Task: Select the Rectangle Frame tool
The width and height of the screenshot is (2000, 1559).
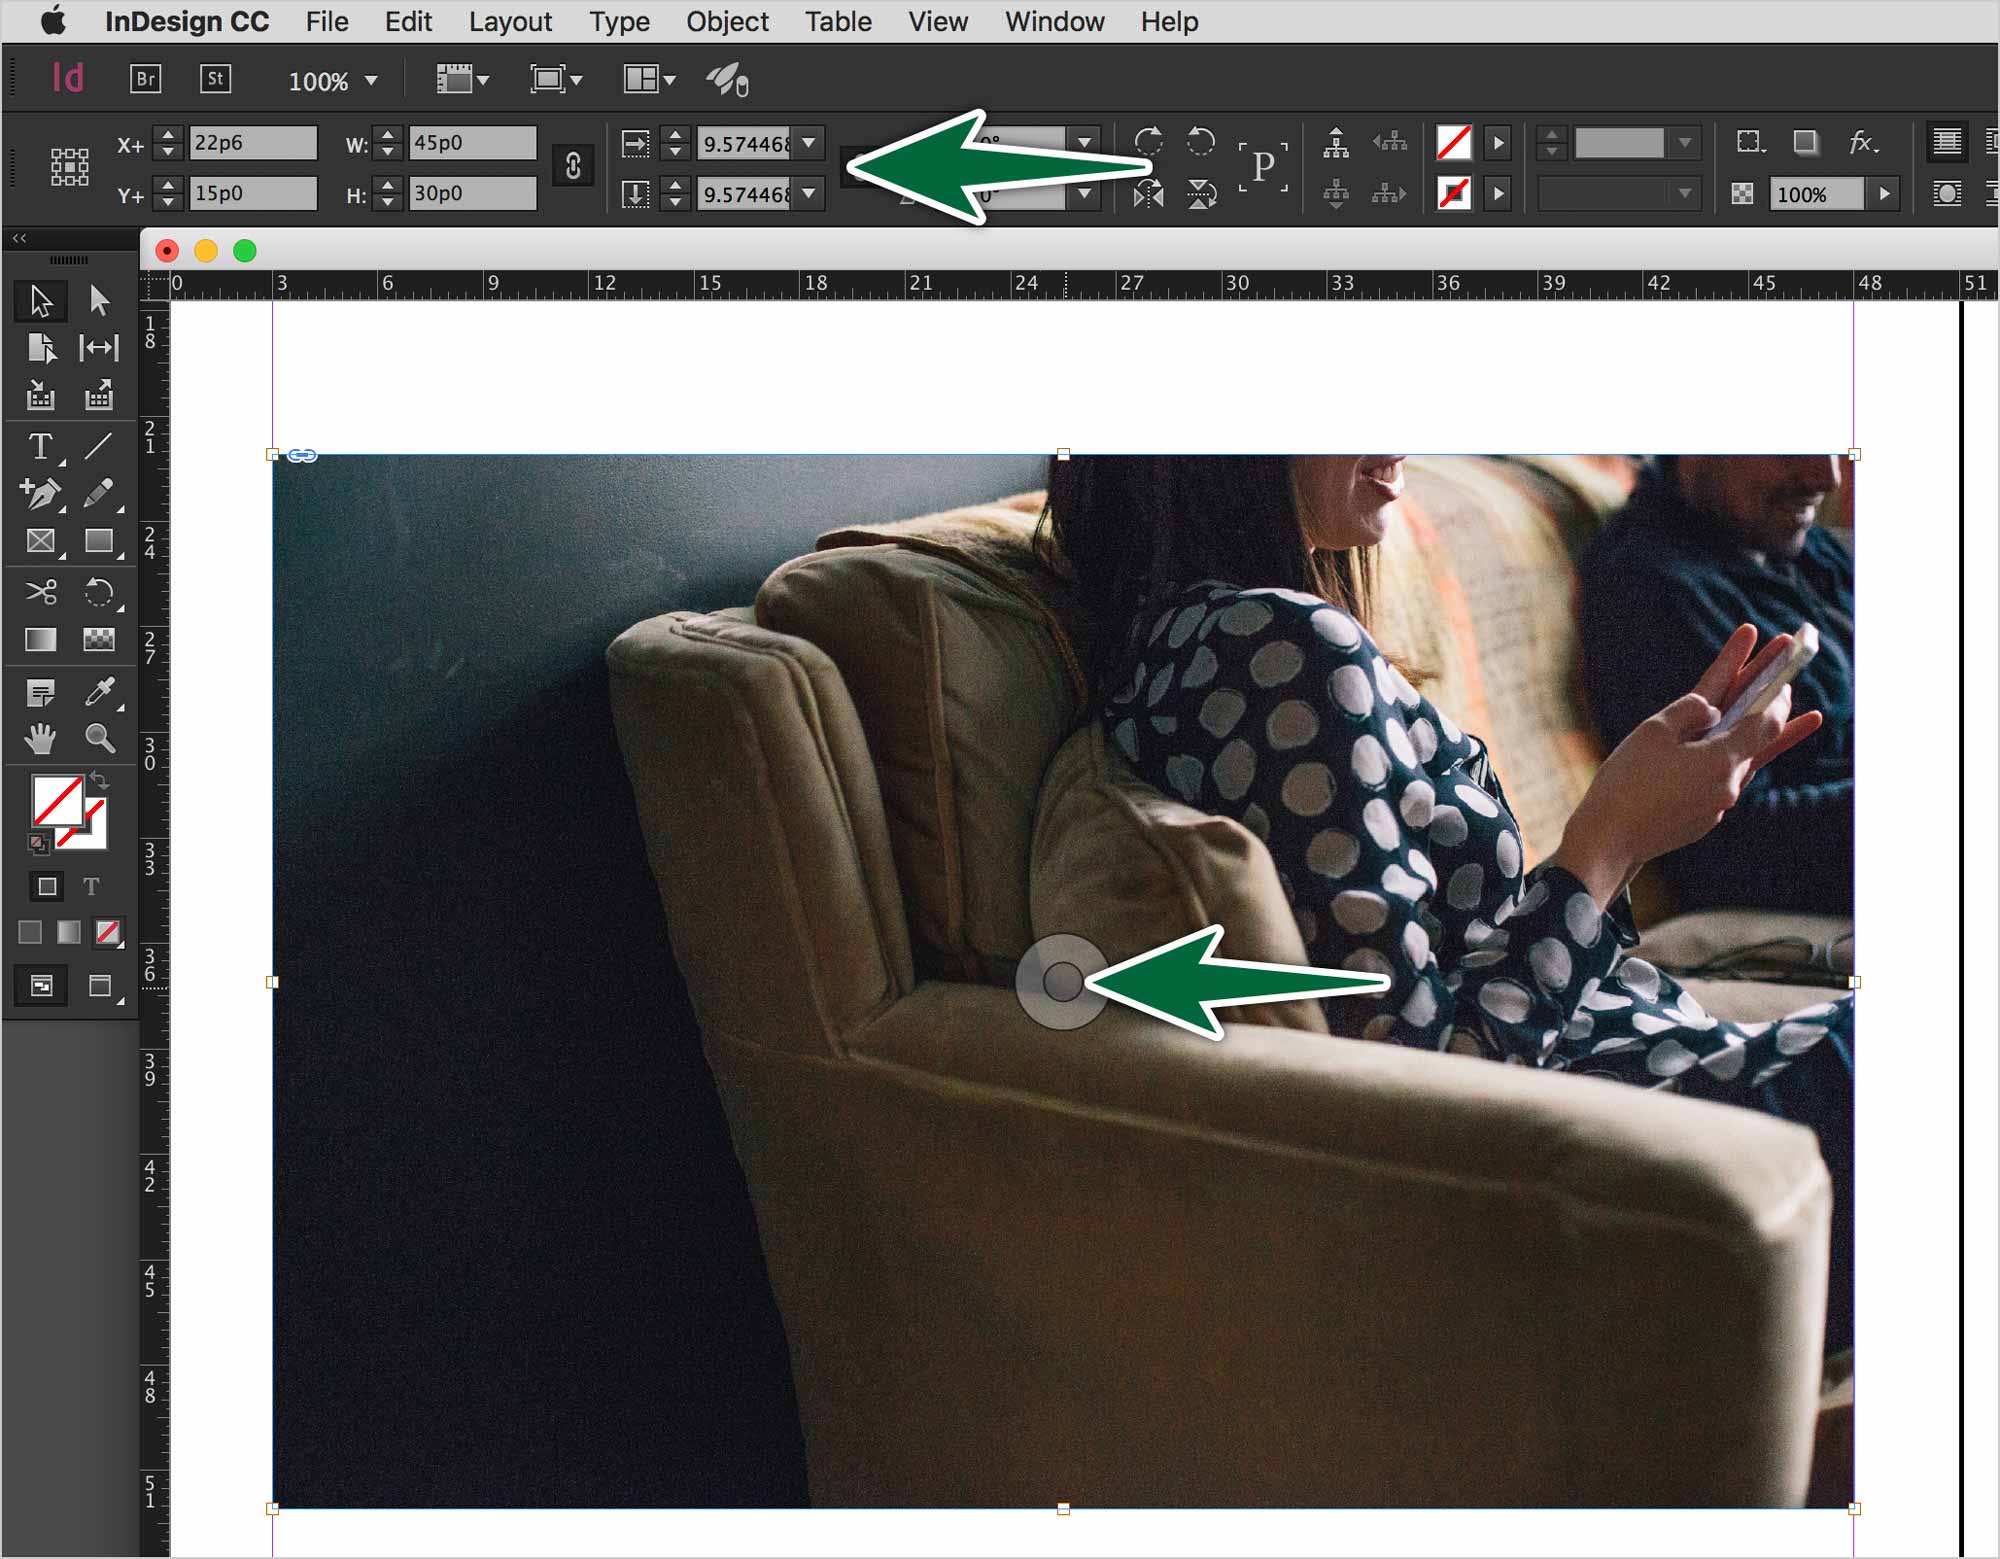Action: pyautogui.click(x=40, y=541)
